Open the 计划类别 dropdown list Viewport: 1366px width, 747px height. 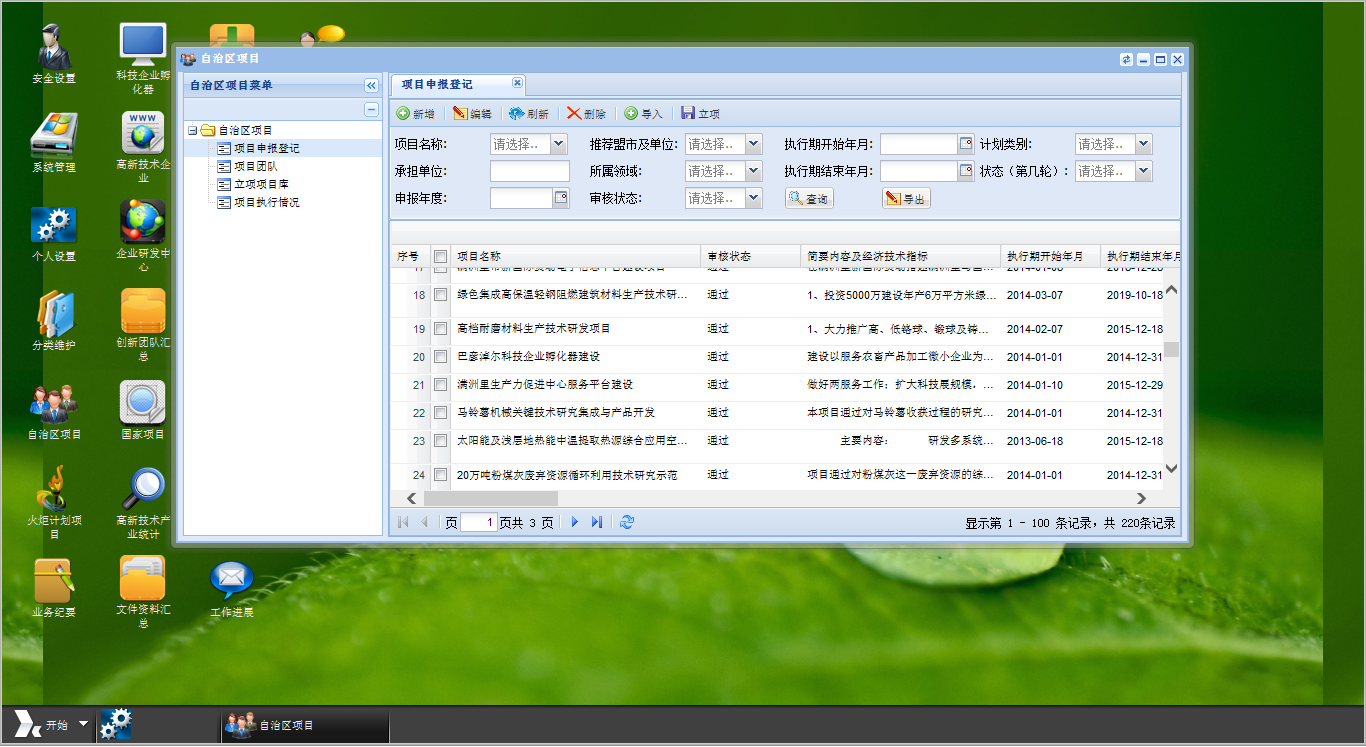point(1143,144)
